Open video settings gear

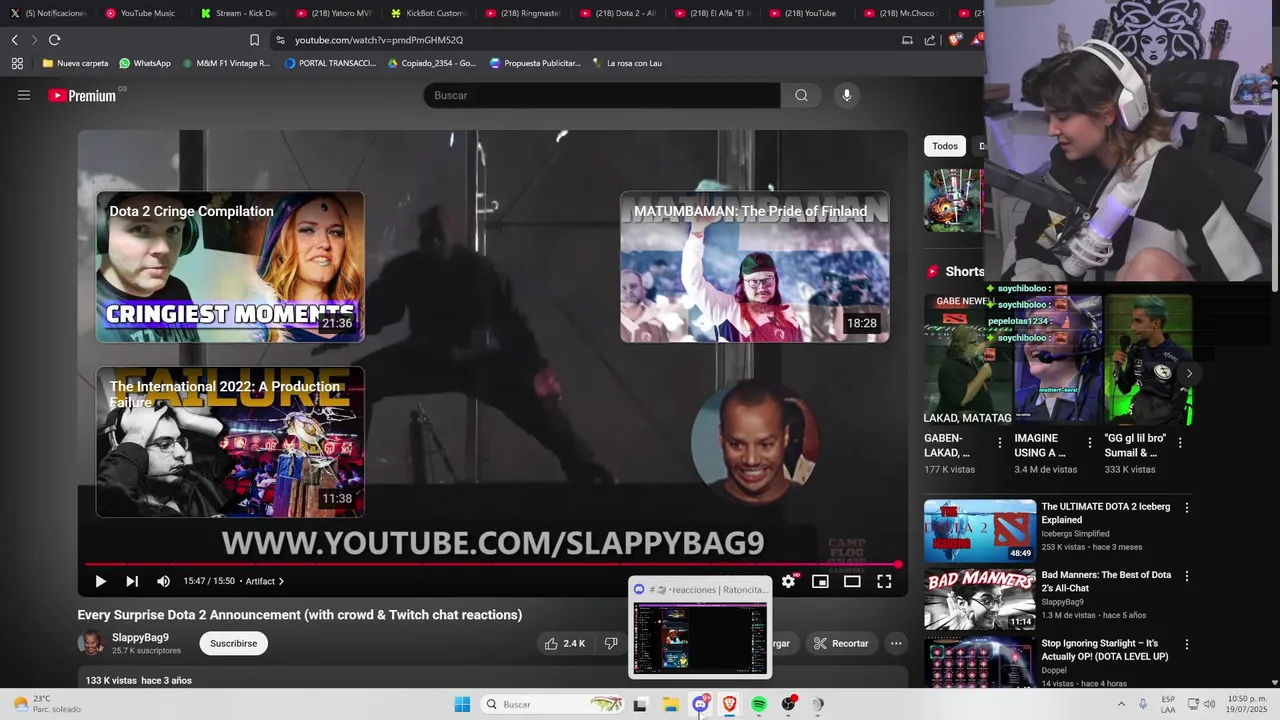click(788, 581)
